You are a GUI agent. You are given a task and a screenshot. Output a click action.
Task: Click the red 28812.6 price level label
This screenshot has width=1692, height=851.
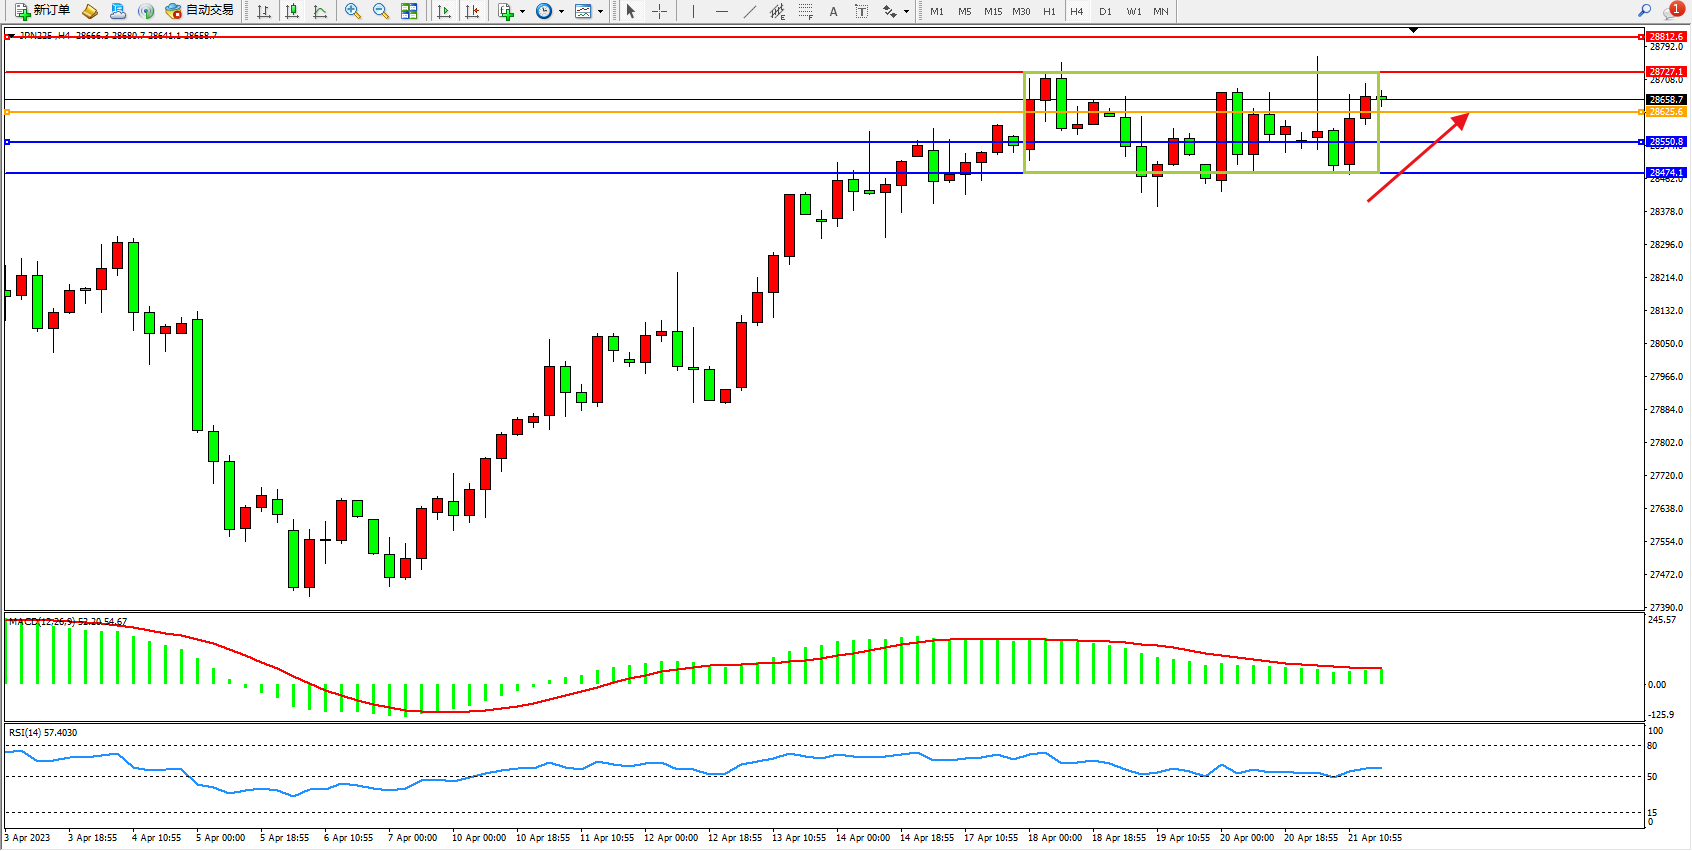[1666, 37]
